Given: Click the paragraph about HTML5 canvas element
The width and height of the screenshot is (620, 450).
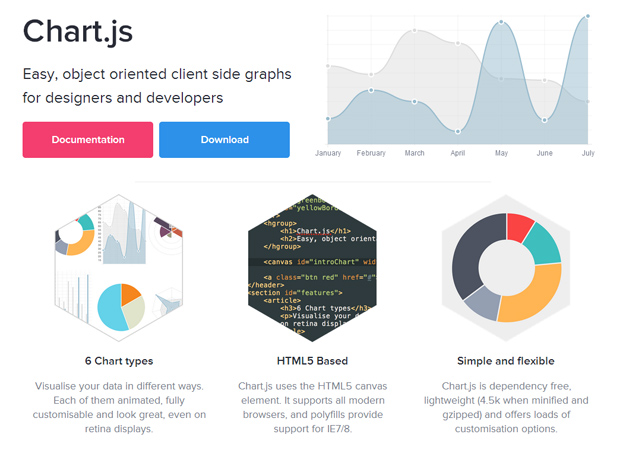Looking at the screenshot, I should (x=312, y=407).
